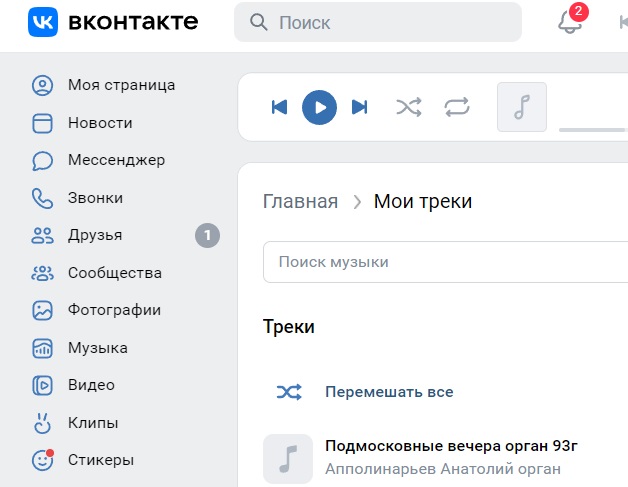Open Видео play icon in sidebar

[x=42, y=385]
